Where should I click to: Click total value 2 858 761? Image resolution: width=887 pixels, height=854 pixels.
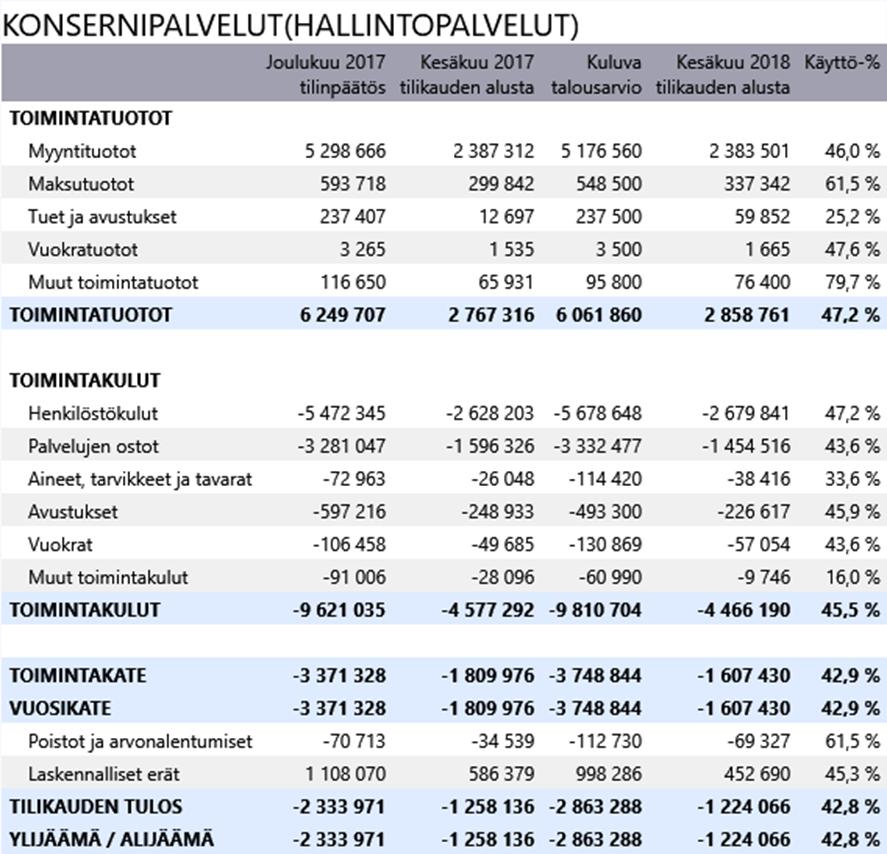[x=747, y=315]
